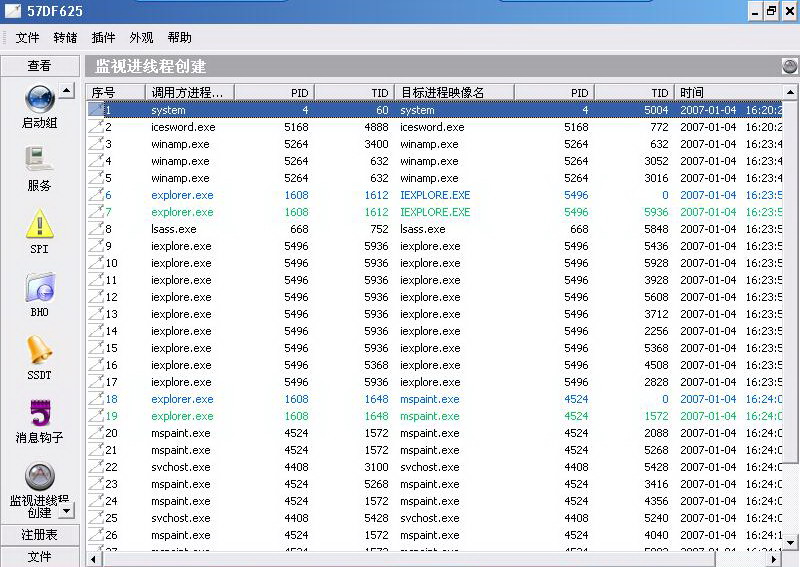The height and width of the screenshot is (567, 800).
Task: Click the horizontal scroll left arrow
Action: click(93, 559)
